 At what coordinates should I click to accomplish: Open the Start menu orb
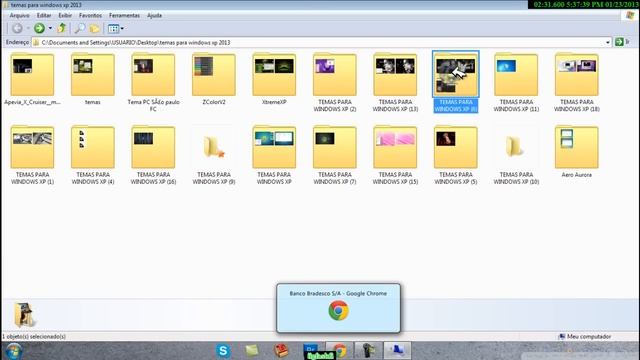pos(14,351)
